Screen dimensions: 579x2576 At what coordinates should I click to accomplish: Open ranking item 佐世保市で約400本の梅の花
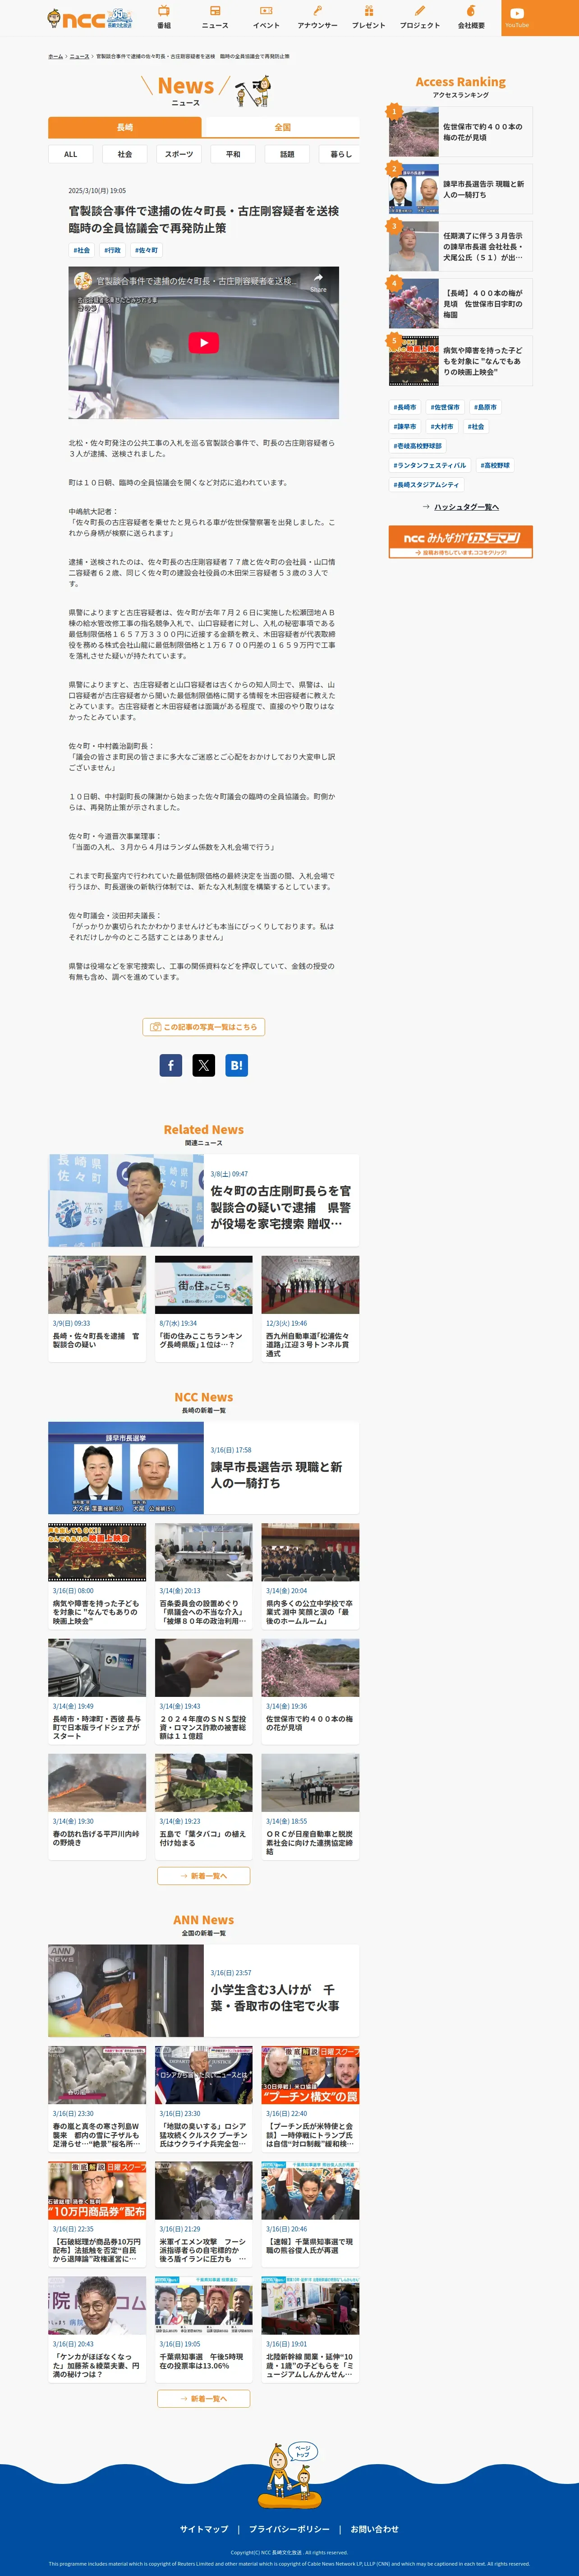(461, 132)
